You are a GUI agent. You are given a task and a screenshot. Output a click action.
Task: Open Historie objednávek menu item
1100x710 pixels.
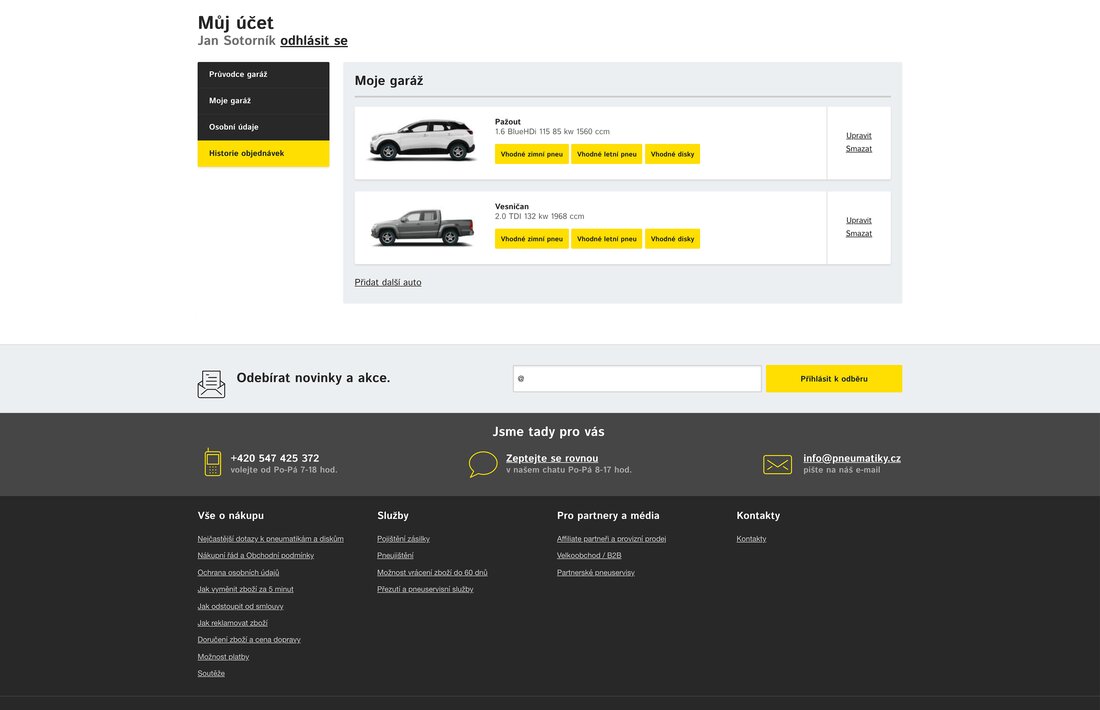coord(263,154)
